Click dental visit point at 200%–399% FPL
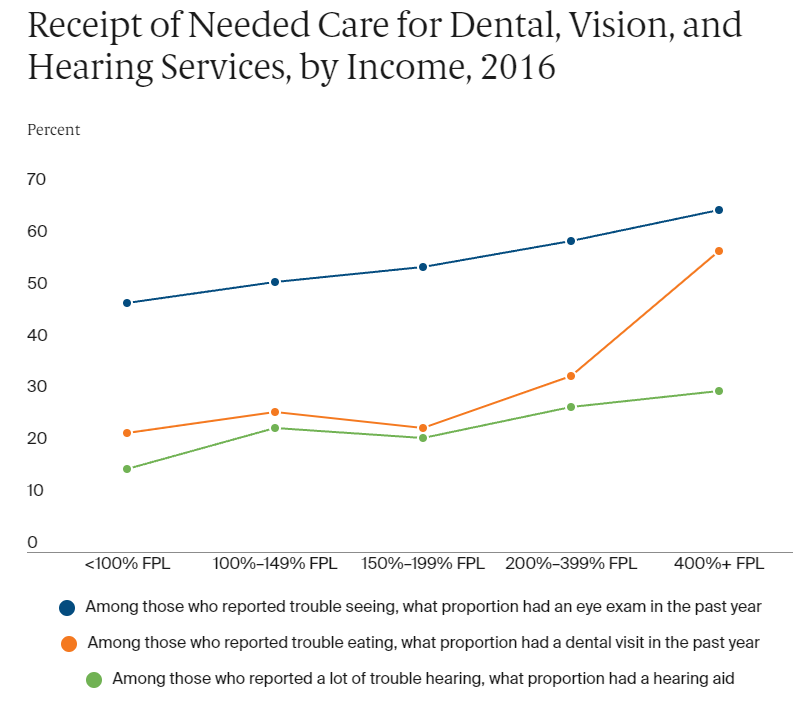 pyautogui.click(x=571, y=376)
